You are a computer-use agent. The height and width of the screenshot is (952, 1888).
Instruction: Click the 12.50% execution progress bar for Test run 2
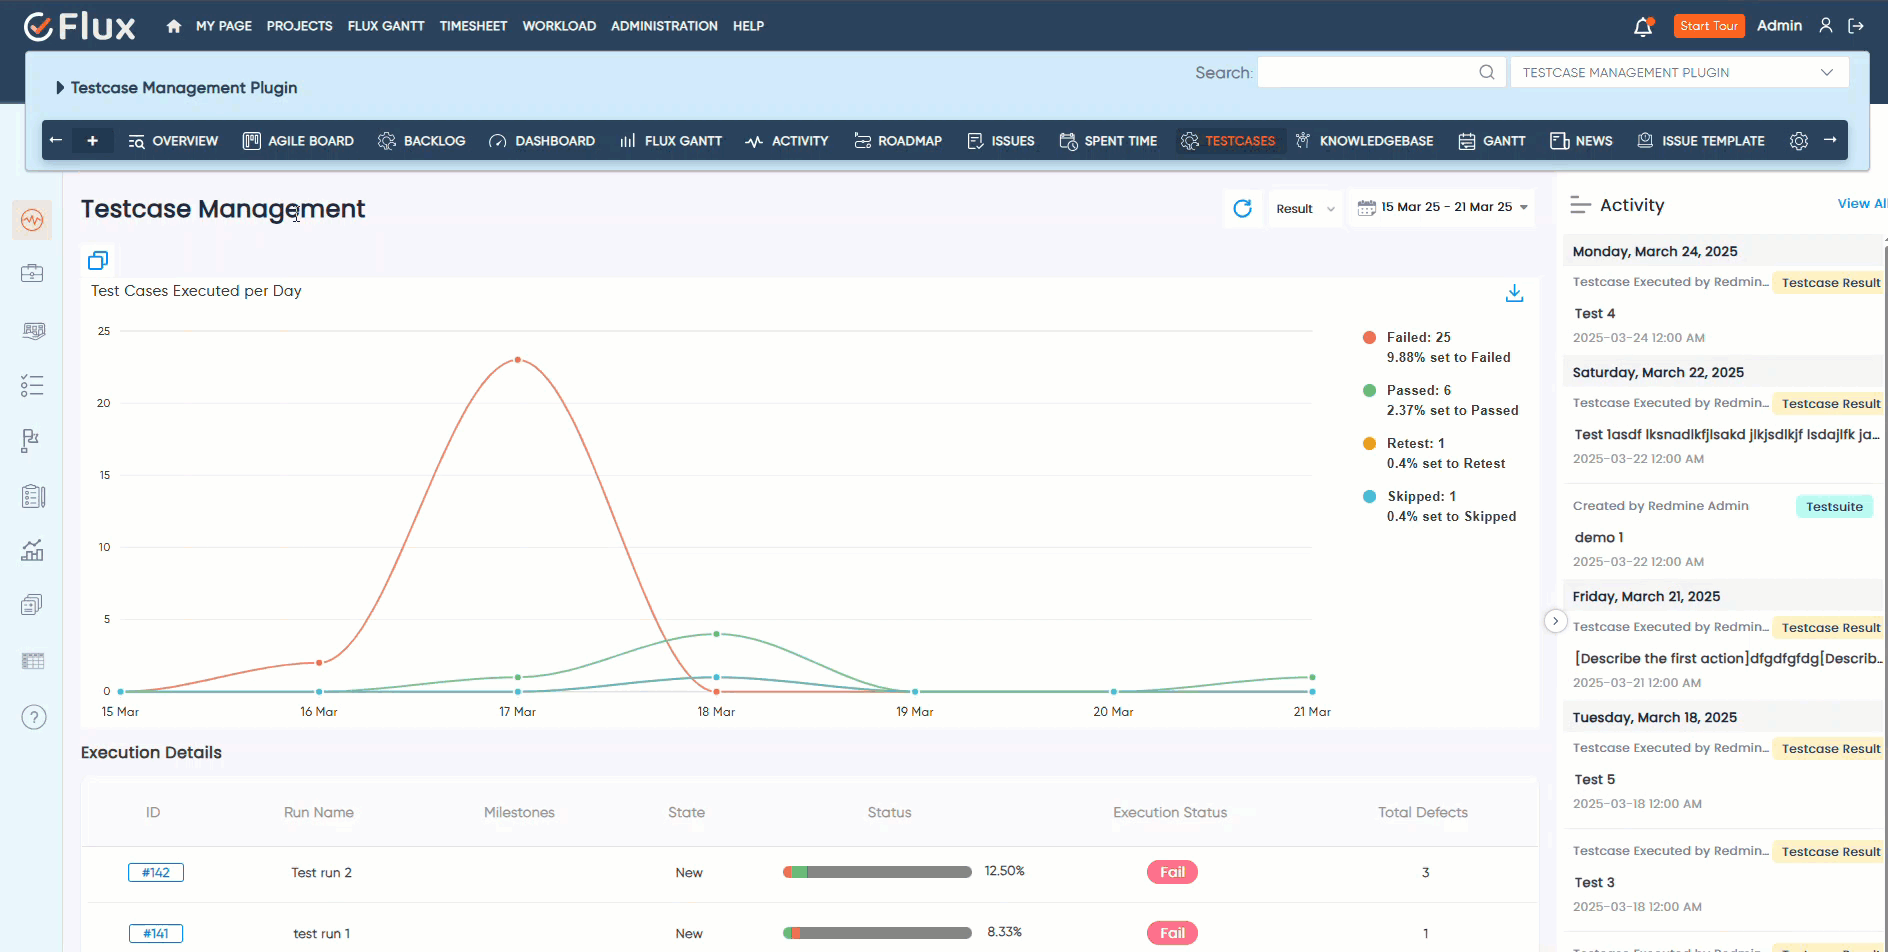877,871
